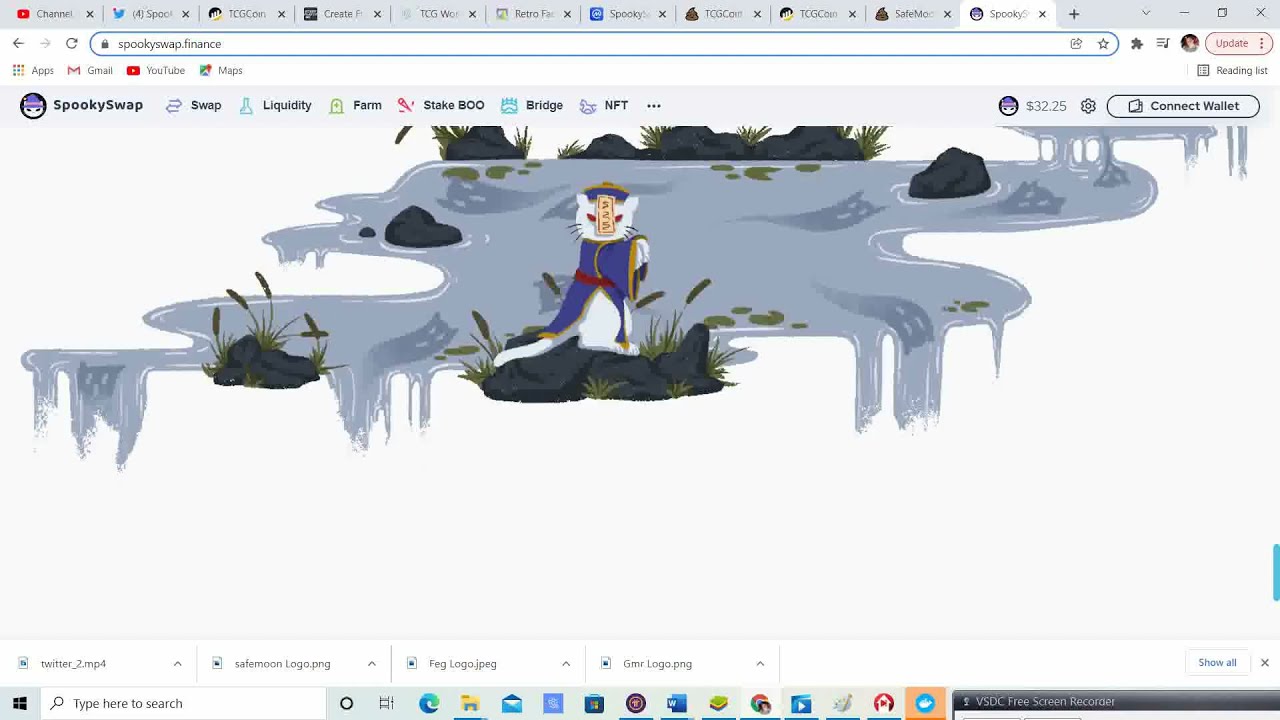
Task: Open the Reading list
Action: [x=1232, y=71]
